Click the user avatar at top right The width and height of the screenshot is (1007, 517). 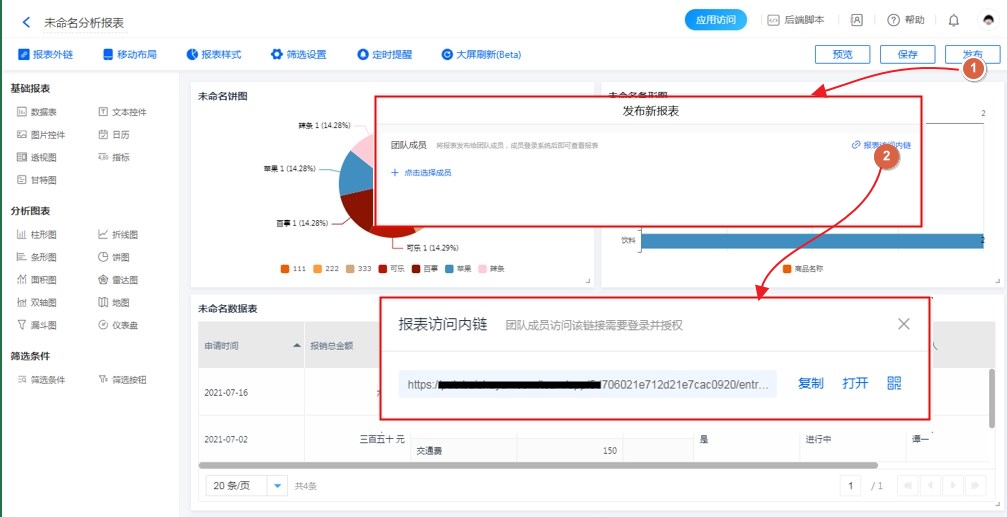[987, 21]
